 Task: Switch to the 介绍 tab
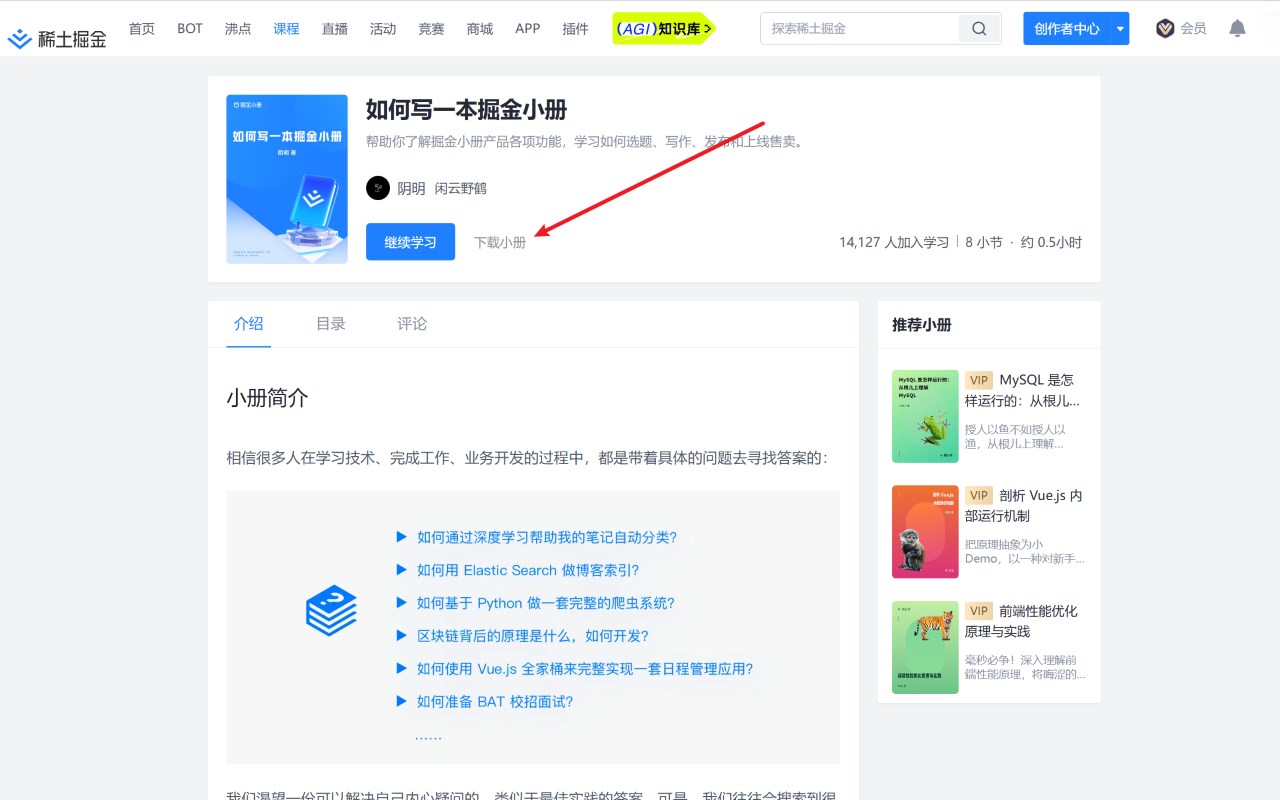(248, 324)
